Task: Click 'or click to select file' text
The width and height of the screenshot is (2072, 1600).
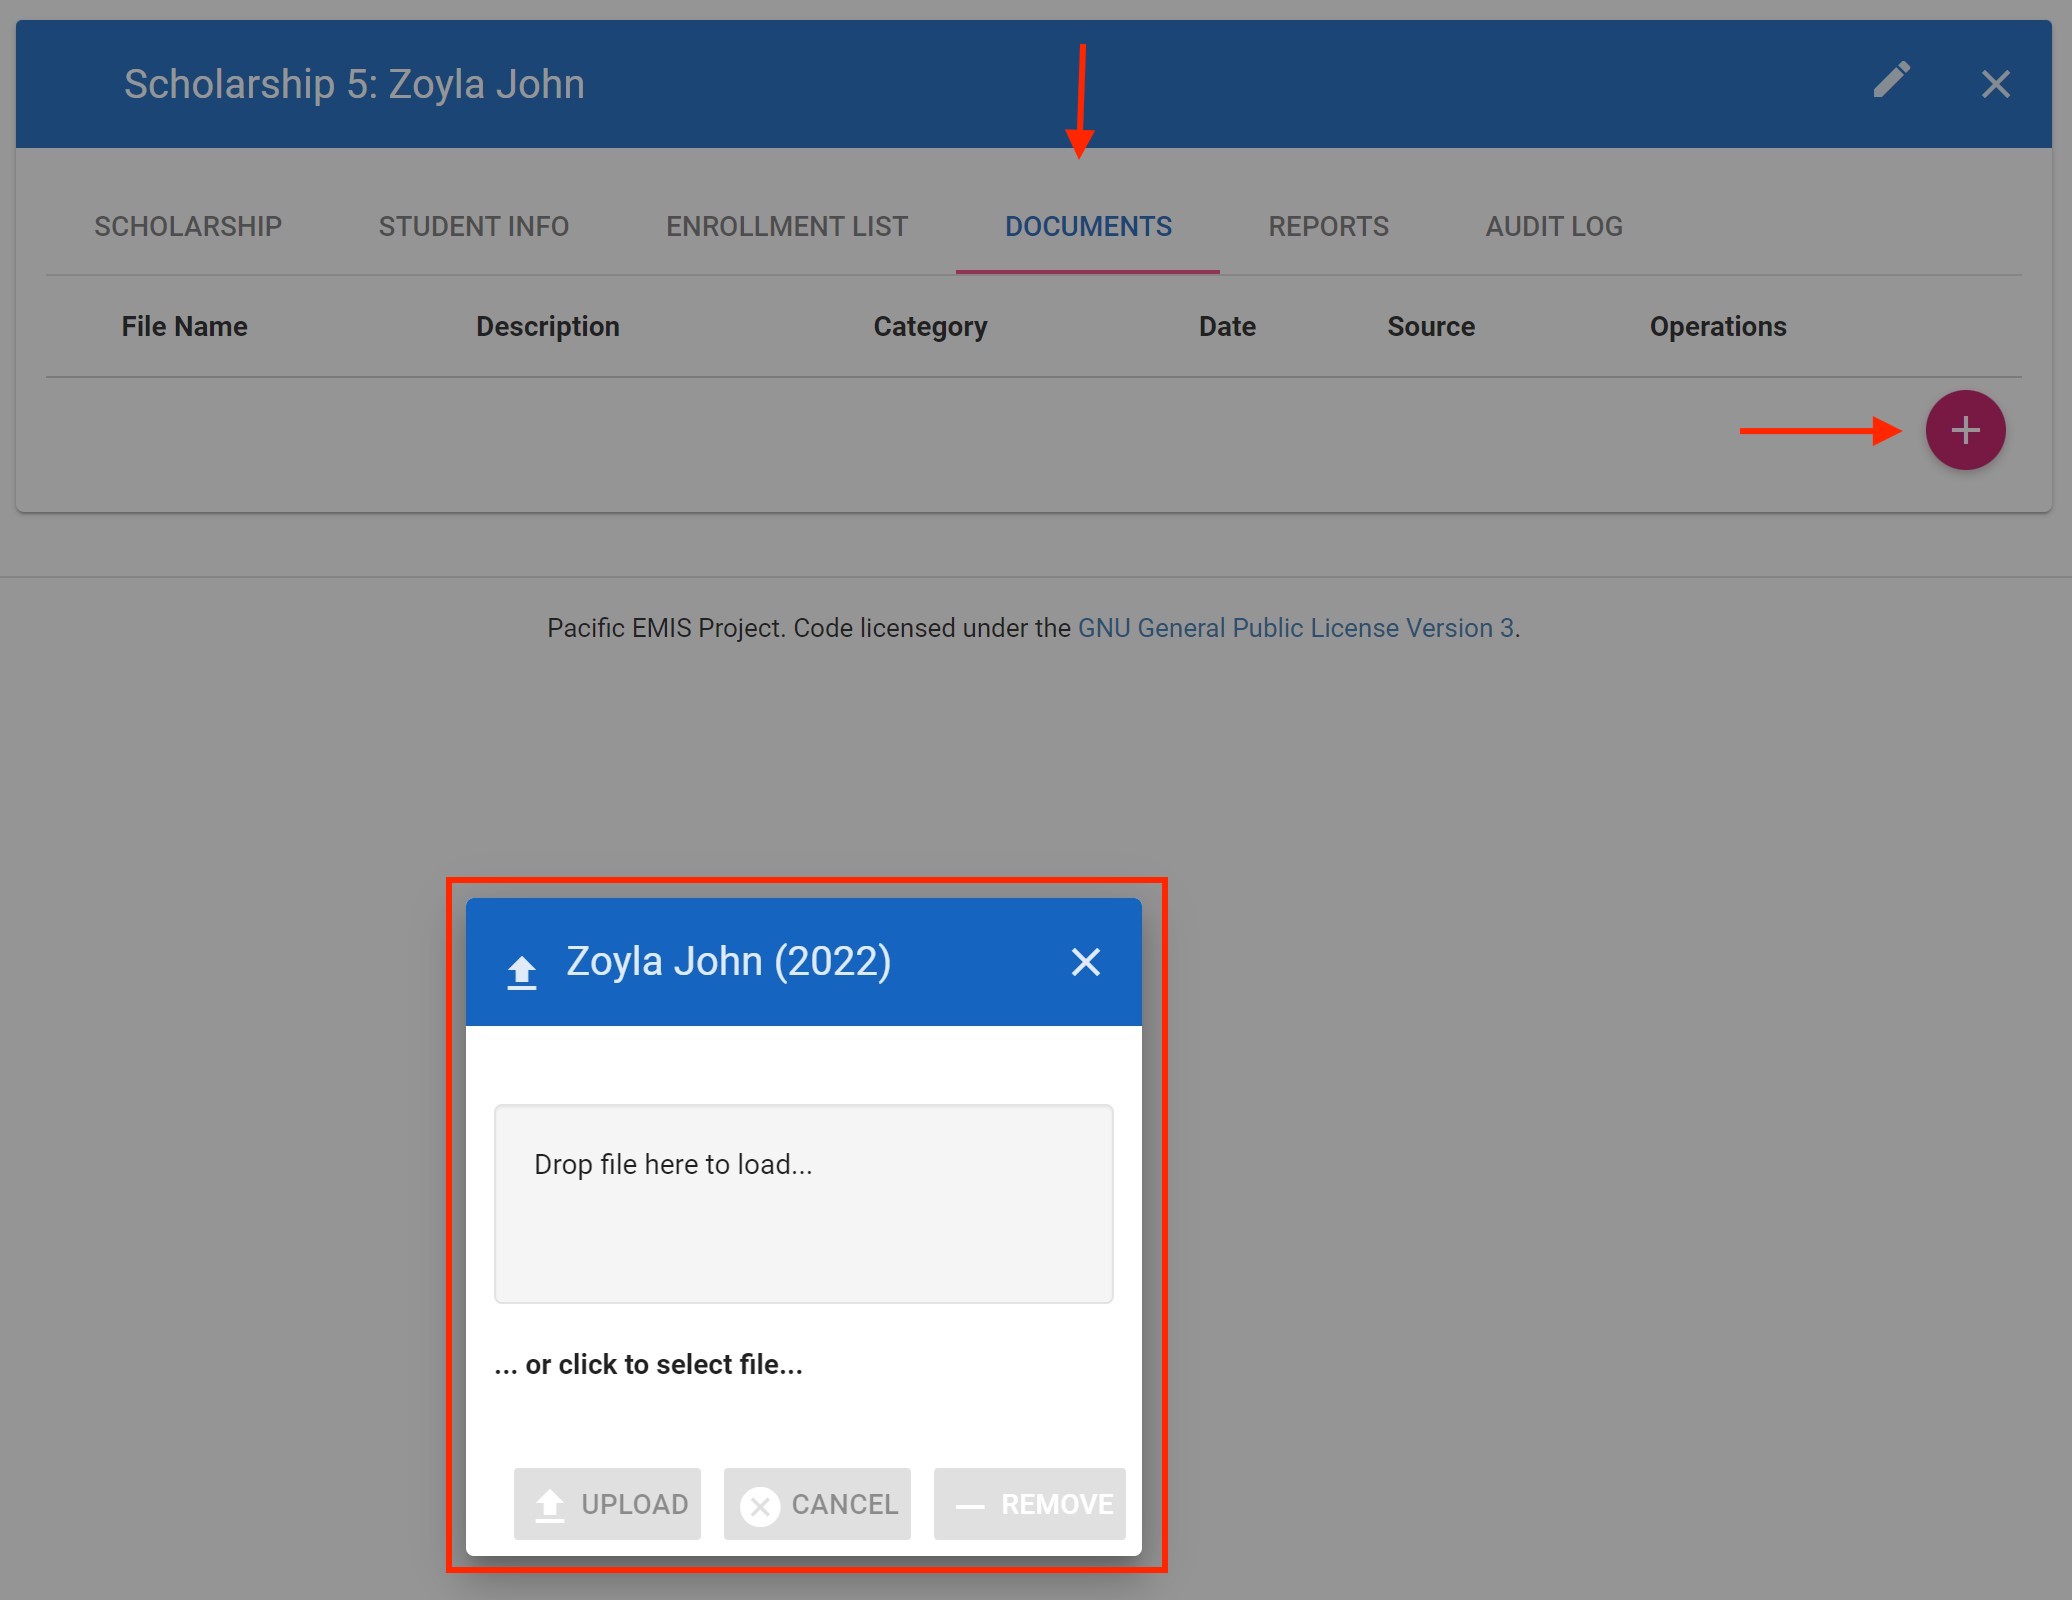Action: pos(648,1365)
